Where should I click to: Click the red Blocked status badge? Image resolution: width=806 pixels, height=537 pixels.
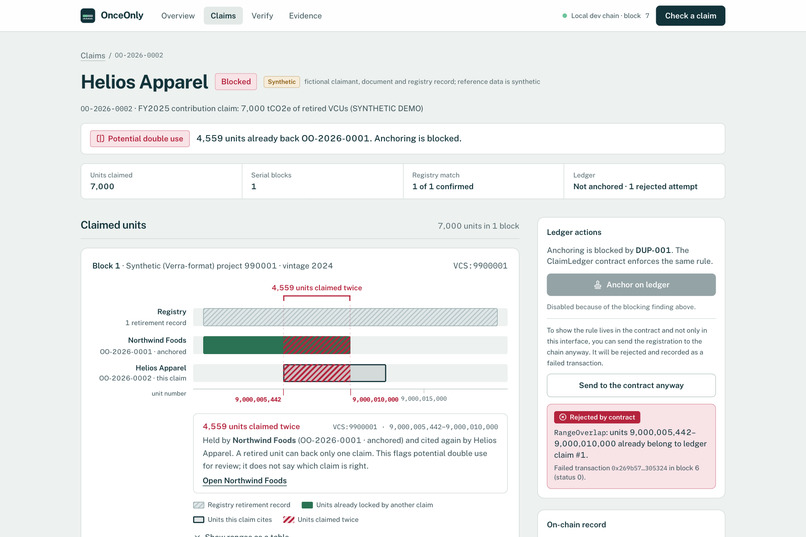pyautogui.click(x=236, y=82)
